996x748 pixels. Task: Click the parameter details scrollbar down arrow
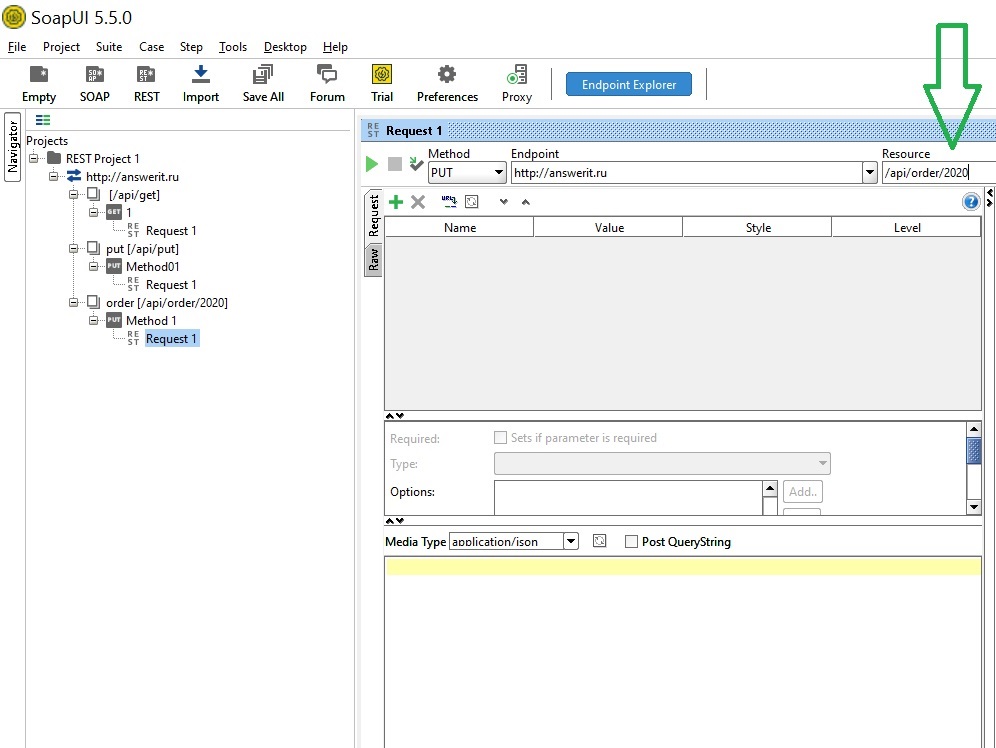(x=974, y=507)
